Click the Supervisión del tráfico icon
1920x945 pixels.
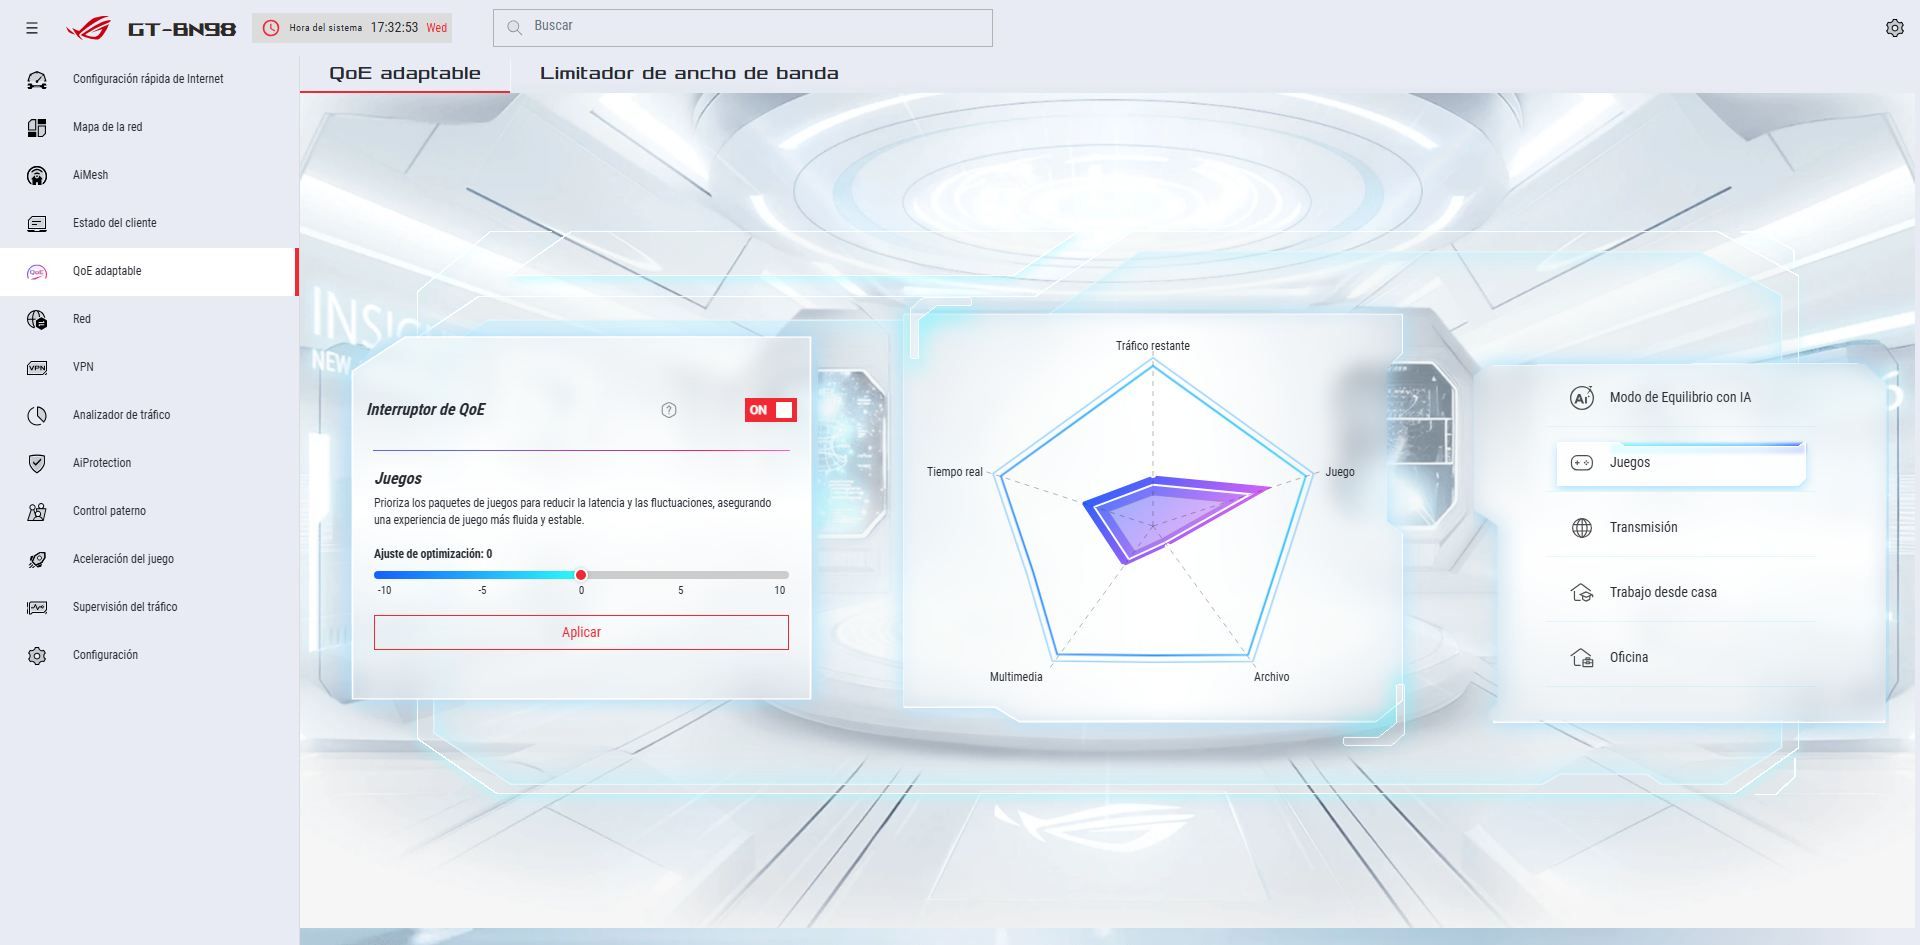[37, 607]
